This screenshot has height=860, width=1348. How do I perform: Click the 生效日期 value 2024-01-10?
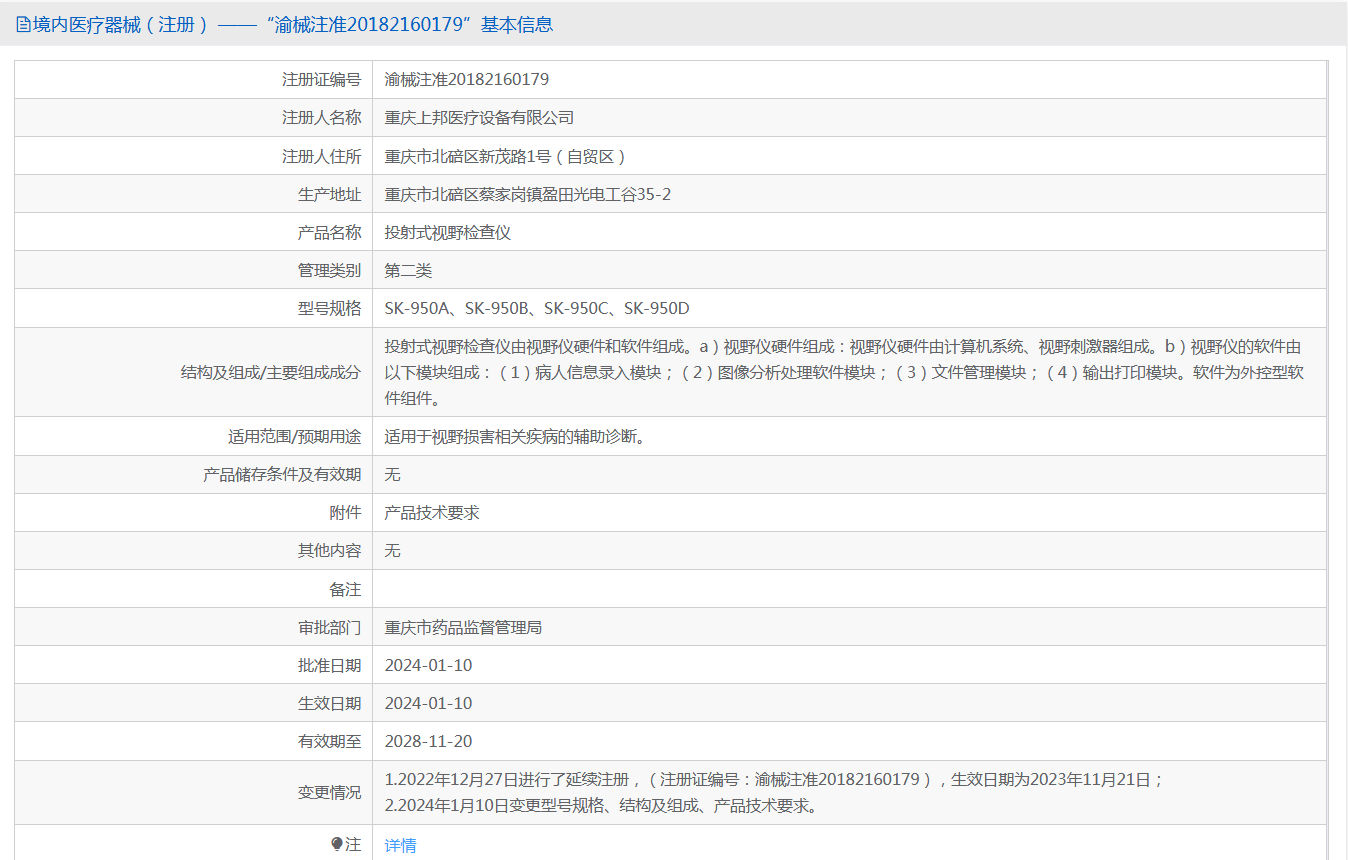pos(428,703)
